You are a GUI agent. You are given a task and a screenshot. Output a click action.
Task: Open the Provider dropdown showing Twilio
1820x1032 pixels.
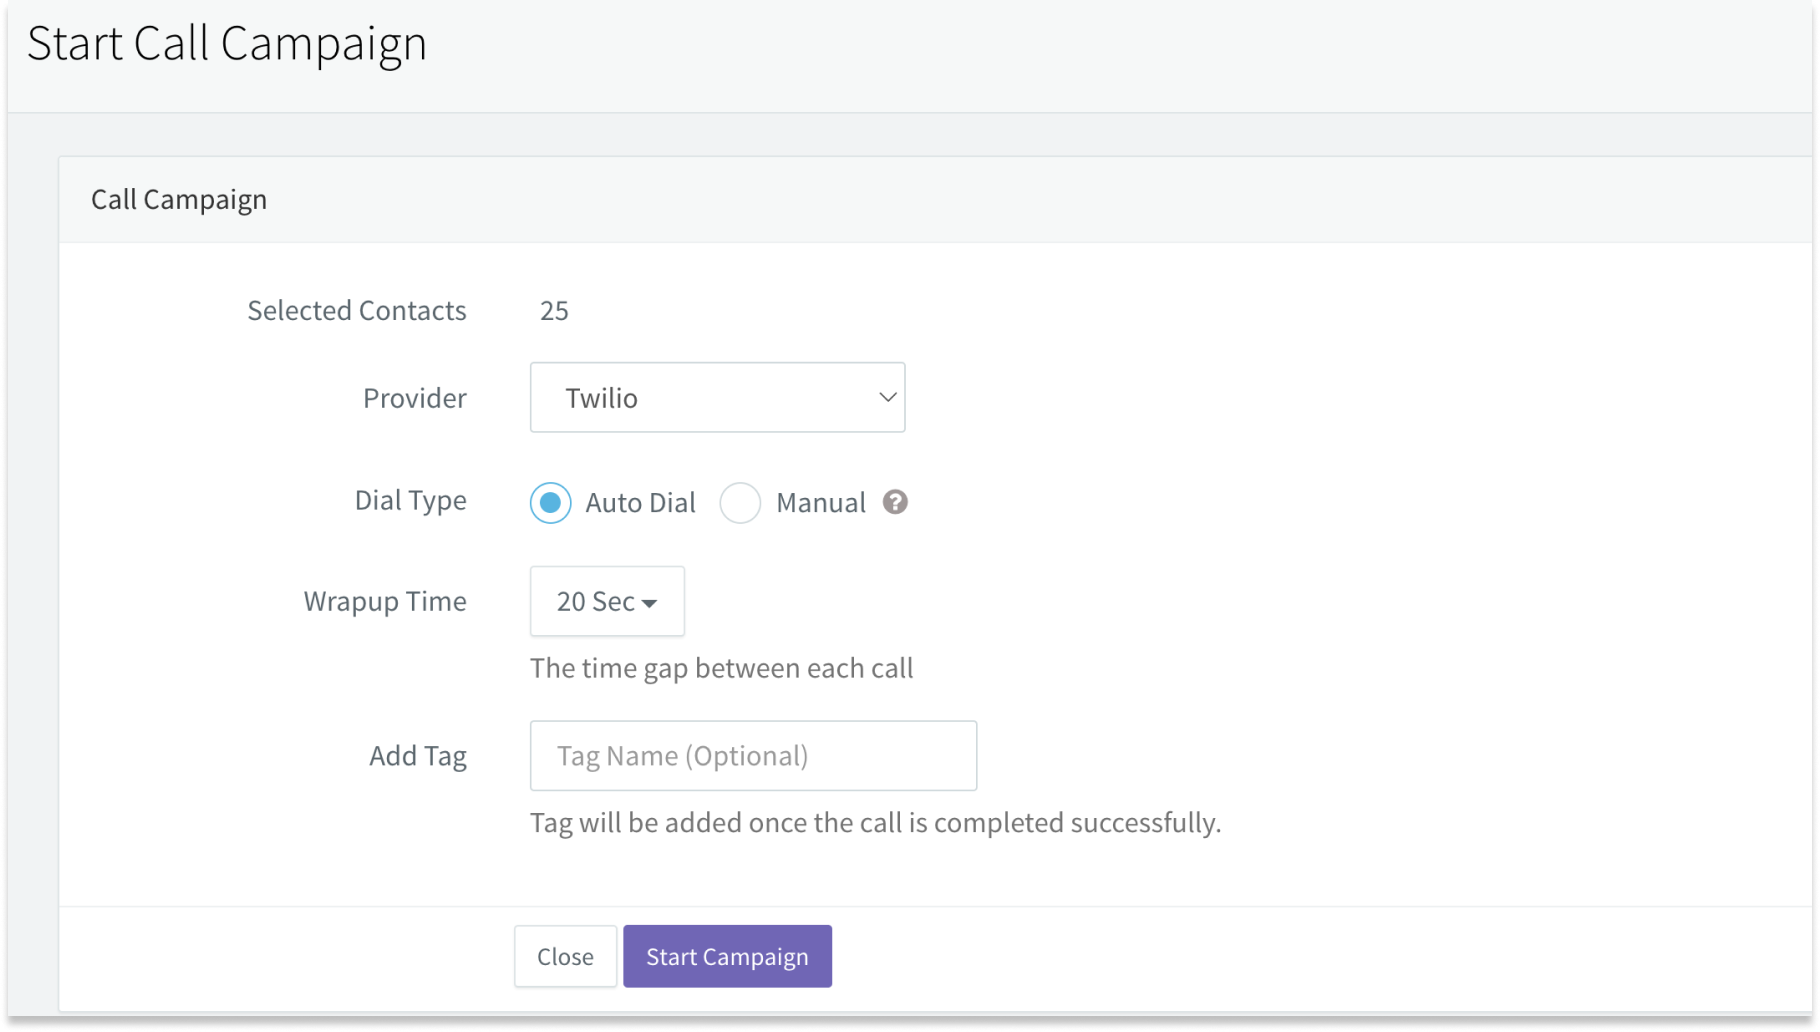point(716,397)
